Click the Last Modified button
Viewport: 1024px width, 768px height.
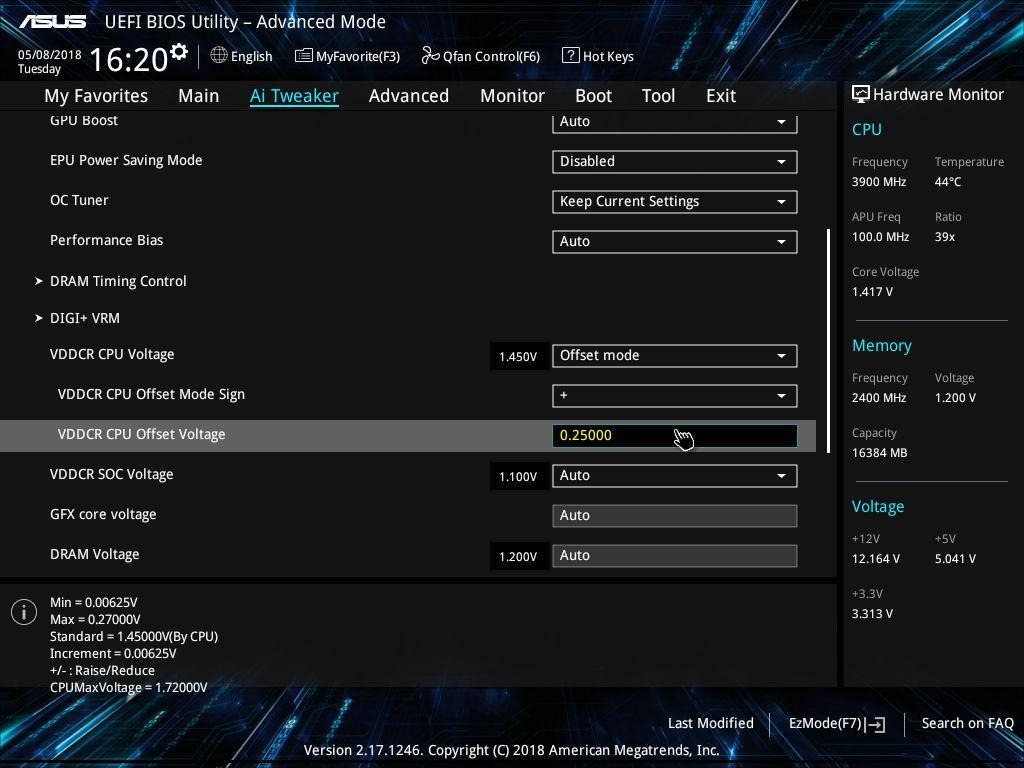click(710, 722)
